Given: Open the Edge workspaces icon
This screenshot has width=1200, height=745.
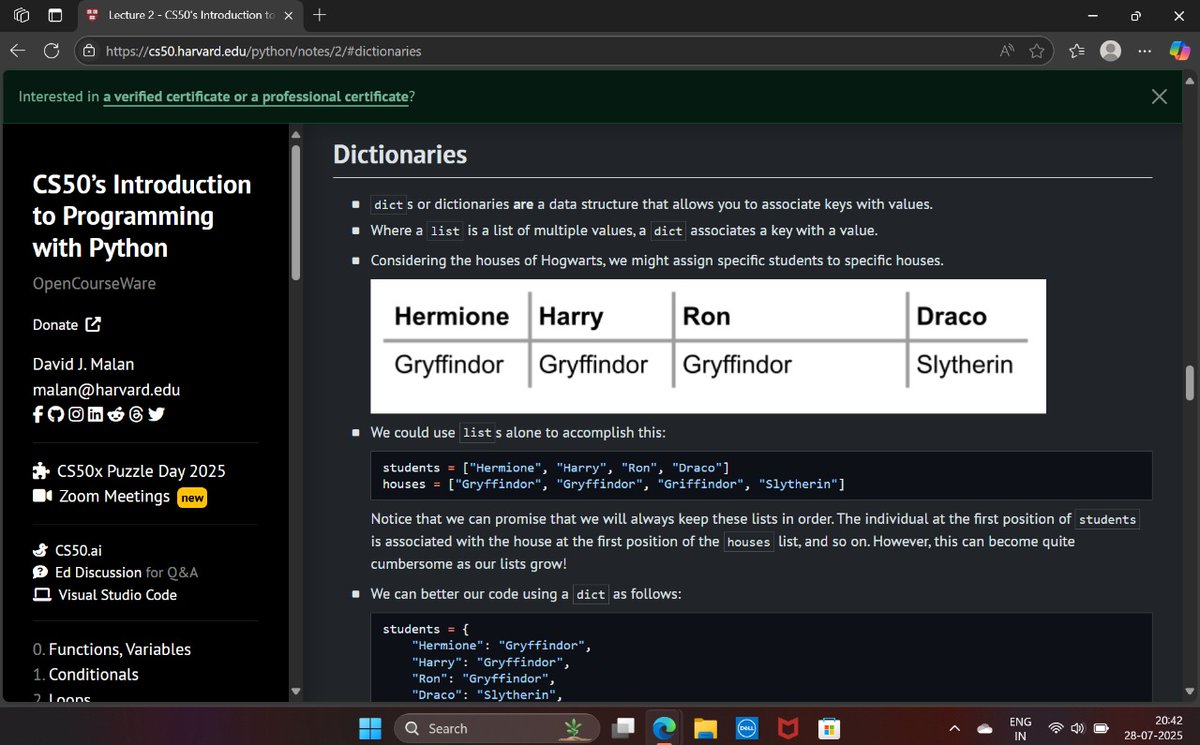Looking at the screenshot, I should point(23,15).
